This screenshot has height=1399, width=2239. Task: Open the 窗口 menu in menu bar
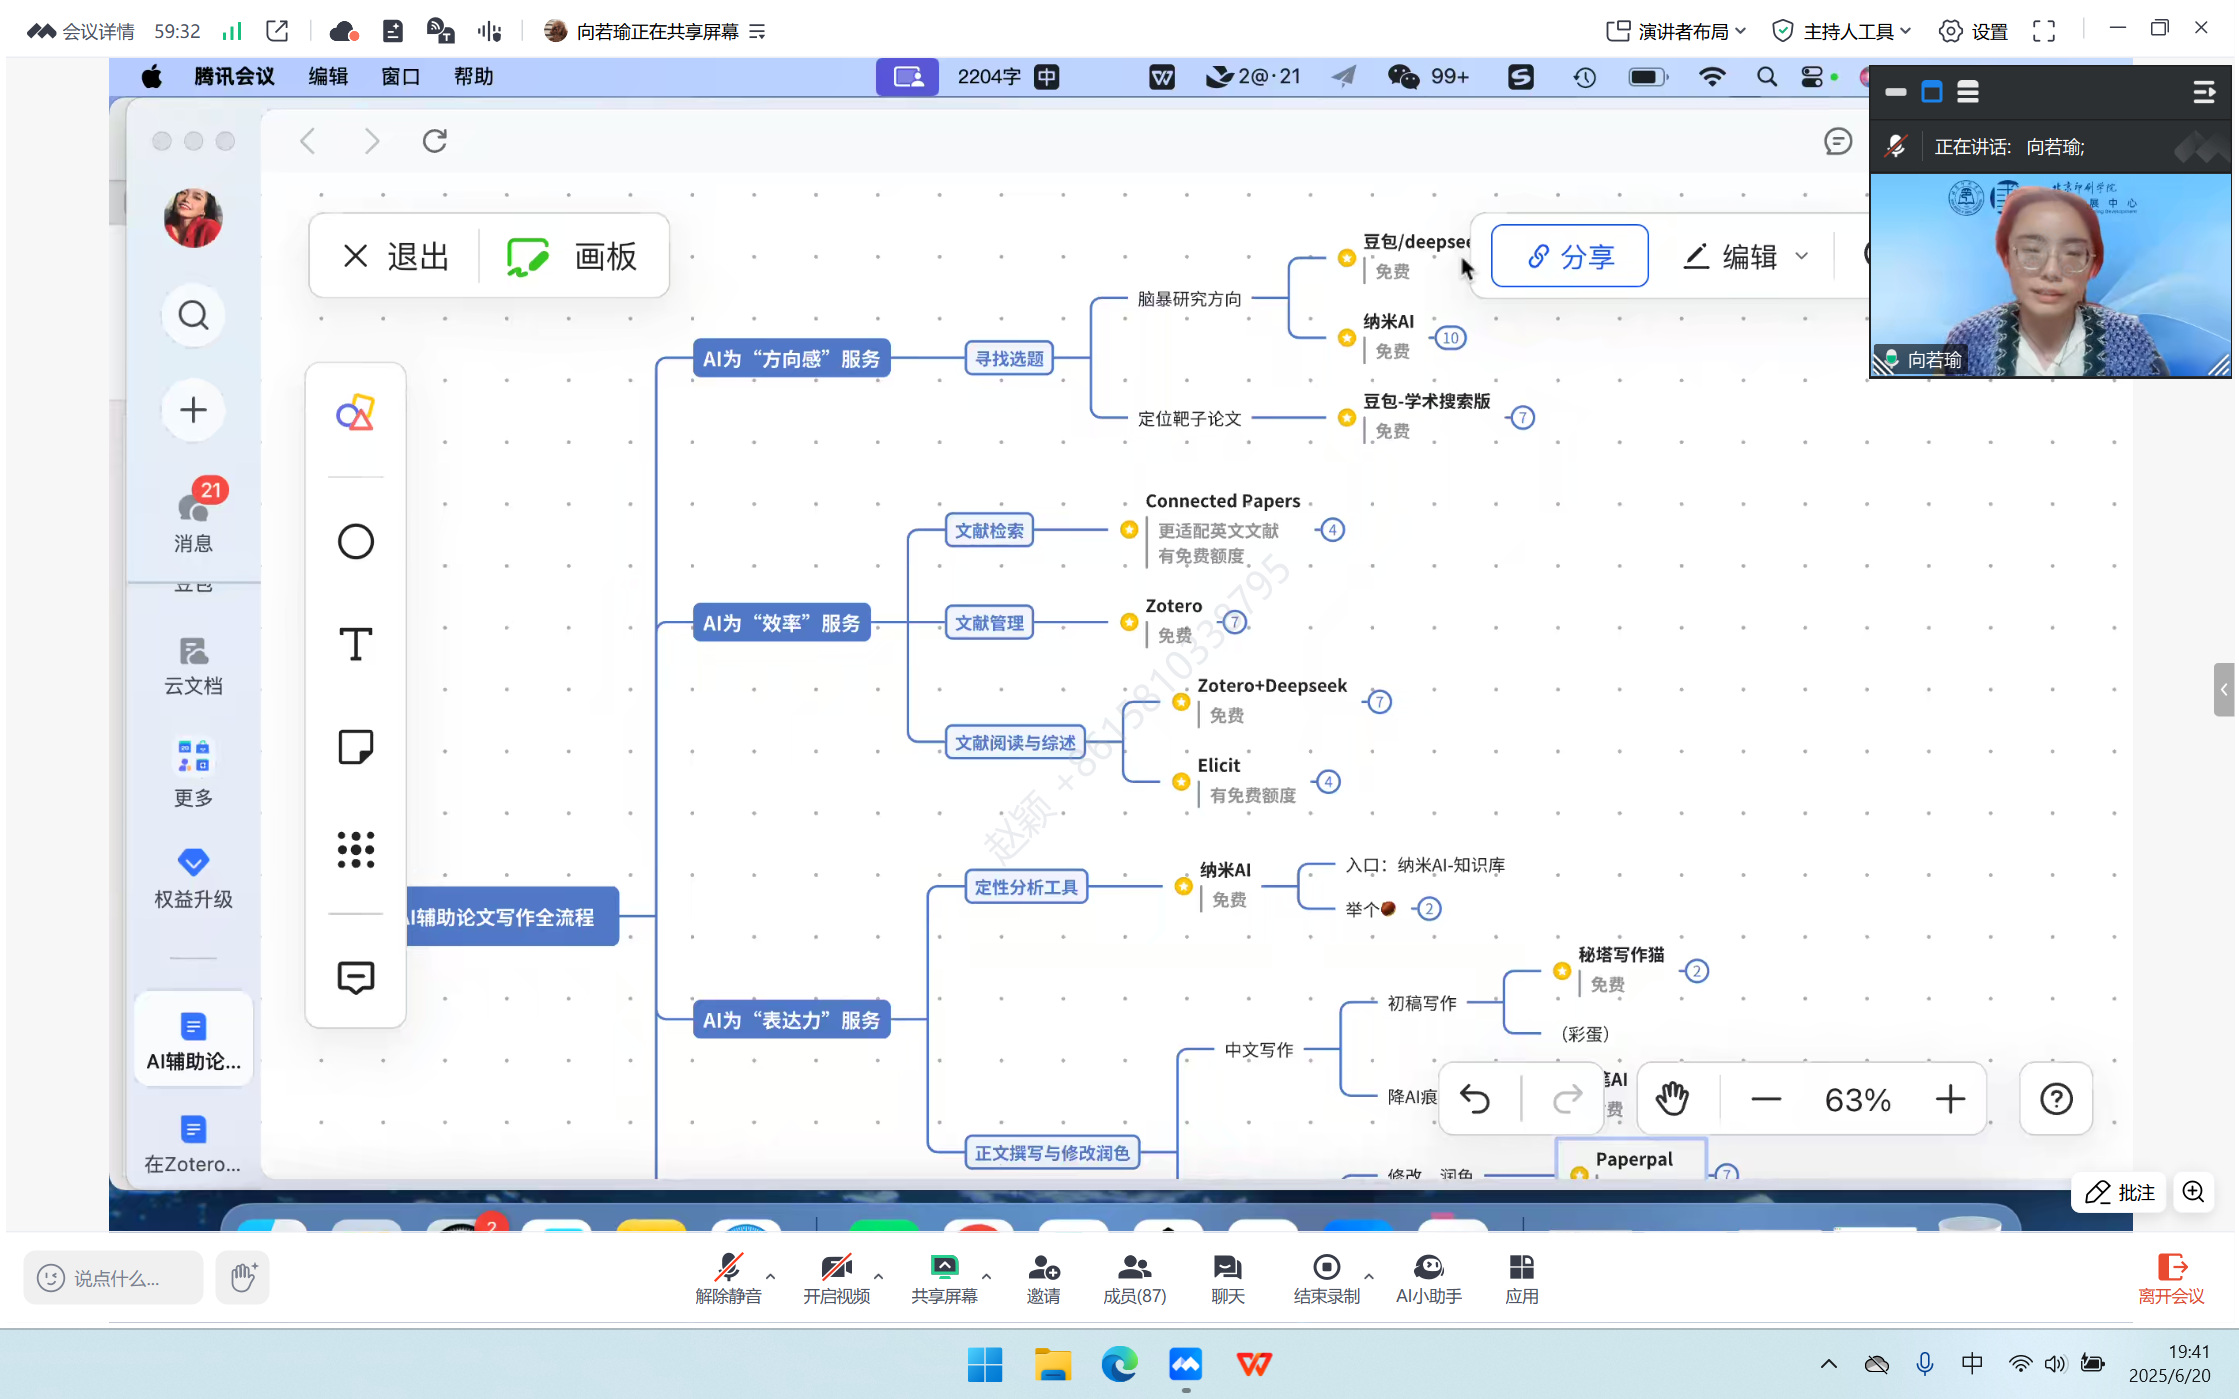click(x=400, y=77)
